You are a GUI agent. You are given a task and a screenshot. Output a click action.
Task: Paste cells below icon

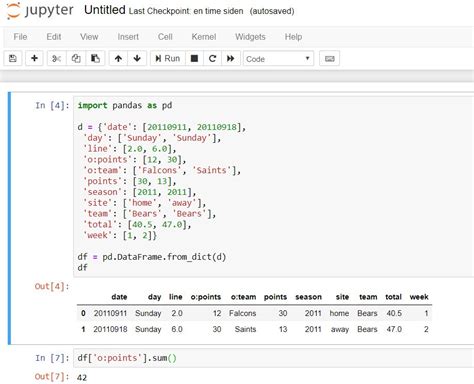[x=95, y=59]
